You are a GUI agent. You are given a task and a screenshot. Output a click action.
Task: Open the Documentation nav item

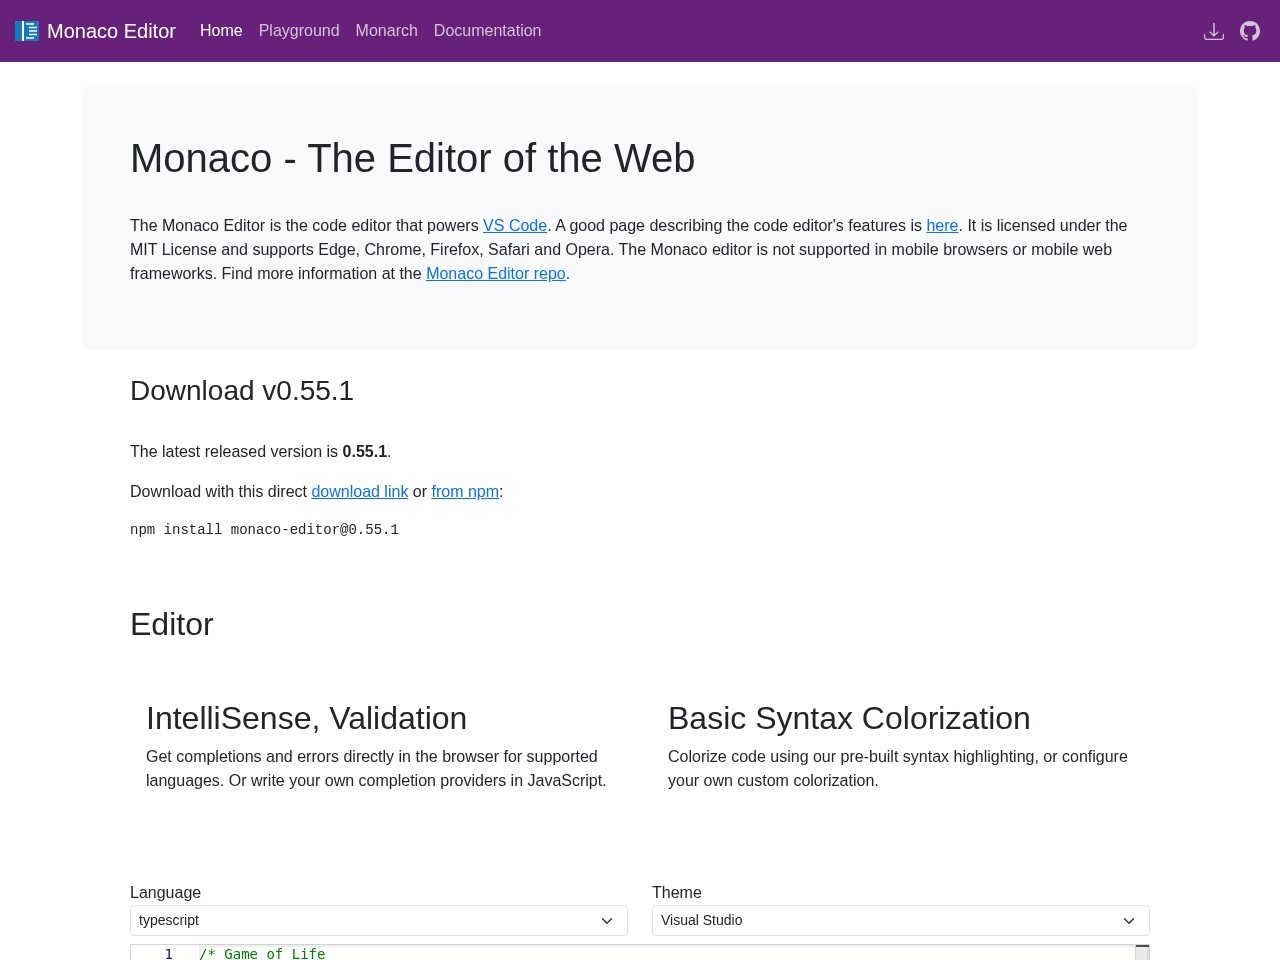487,31
